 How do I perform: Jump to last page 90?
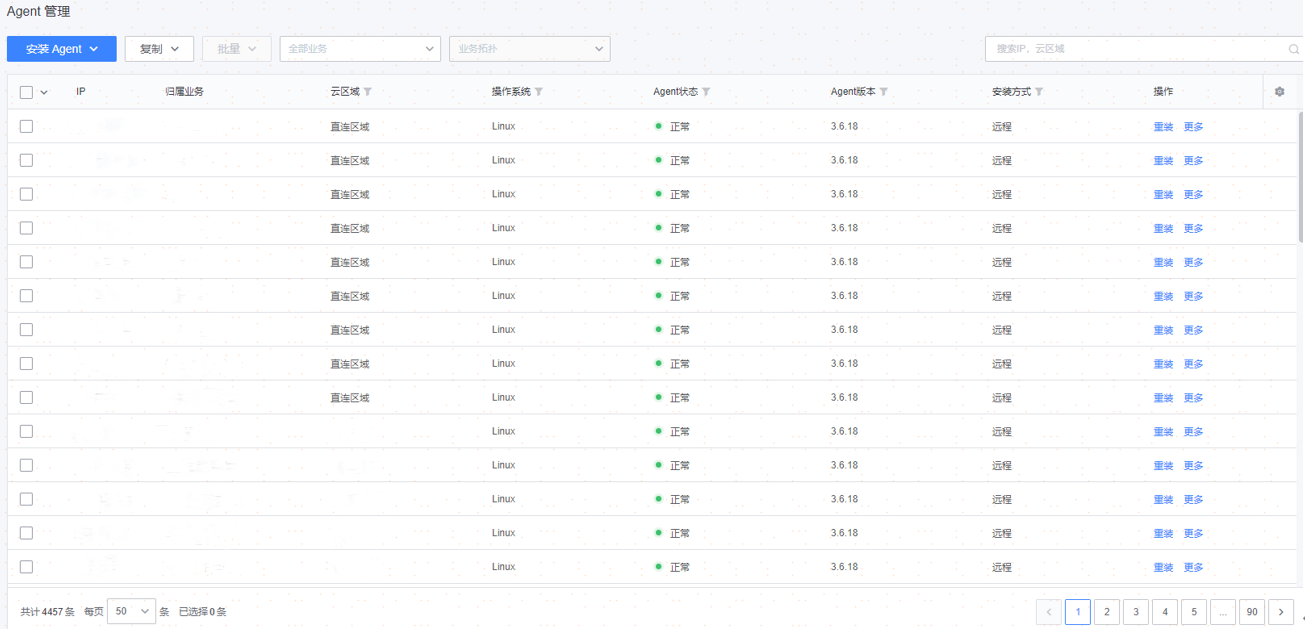(x=1252, y=612)
